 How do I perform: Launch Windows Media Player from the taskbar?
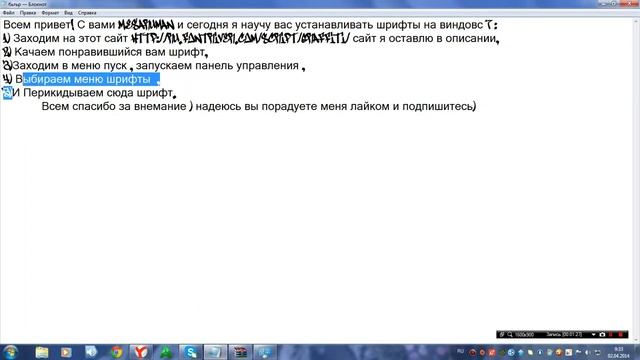point(66,352)
